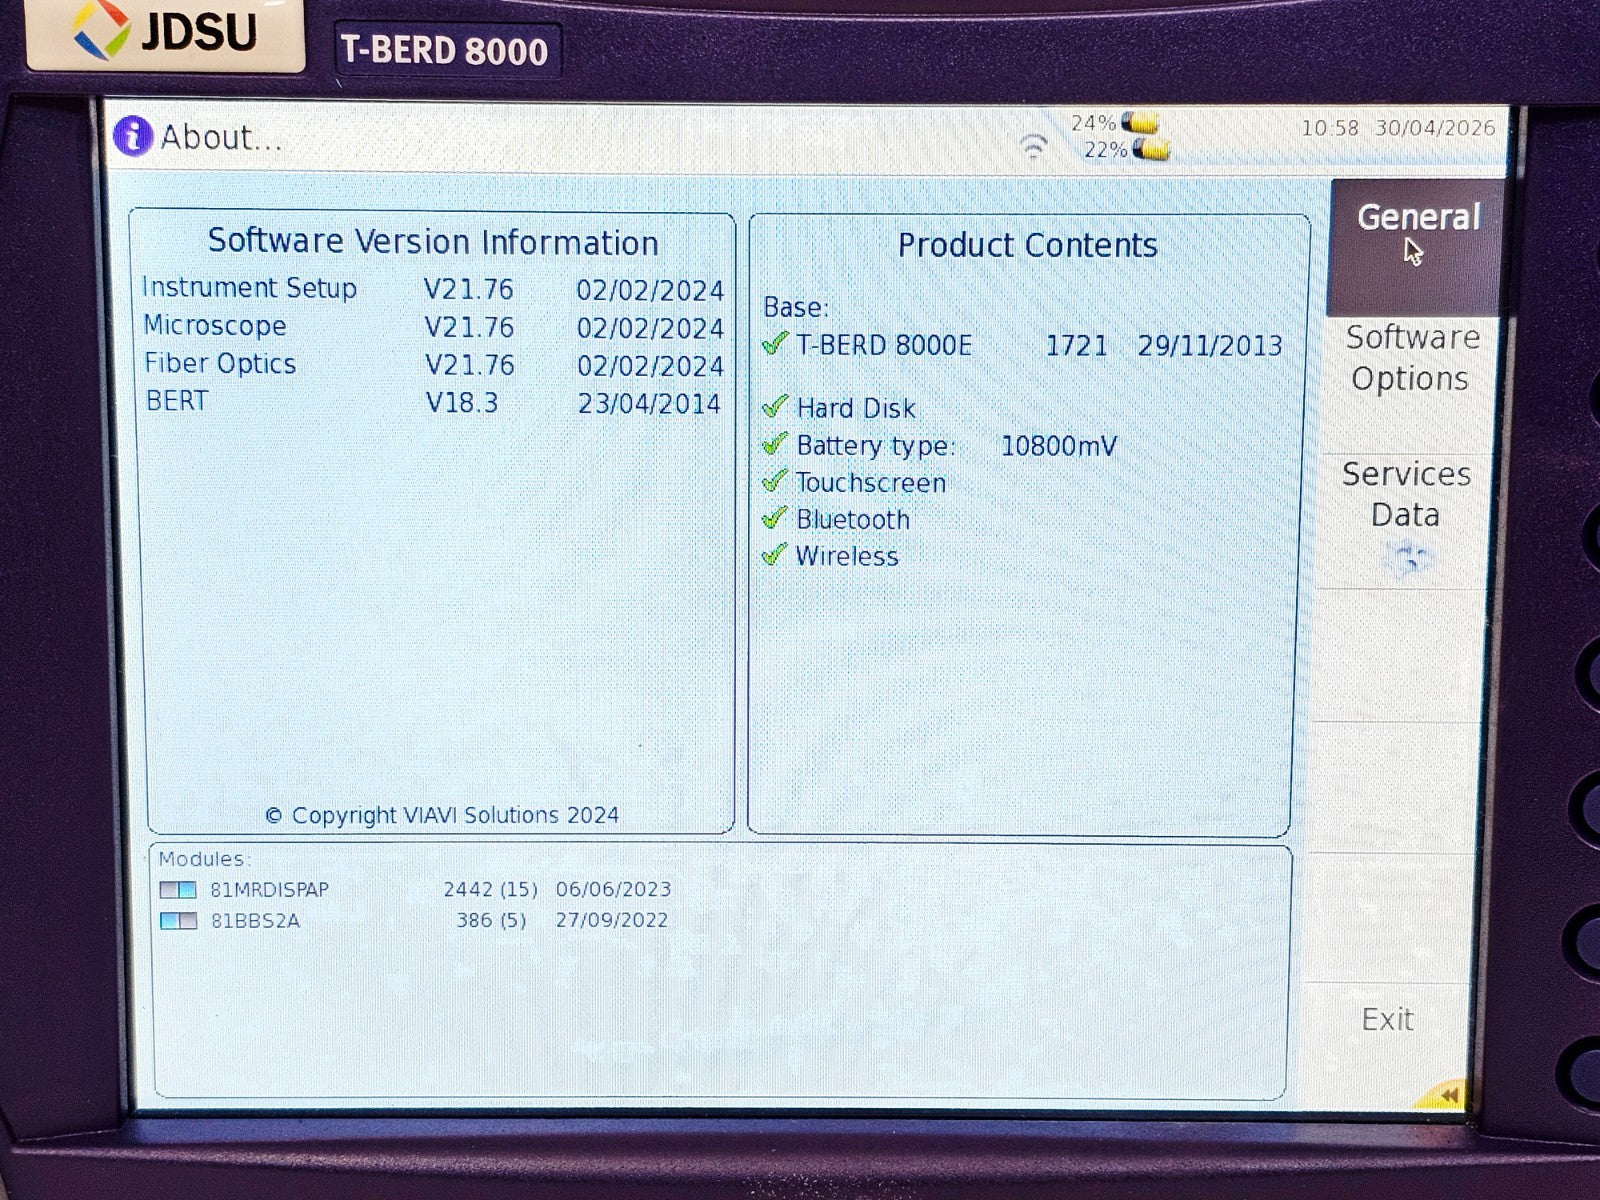Click the date 23/04/2014

pos(649,404)
